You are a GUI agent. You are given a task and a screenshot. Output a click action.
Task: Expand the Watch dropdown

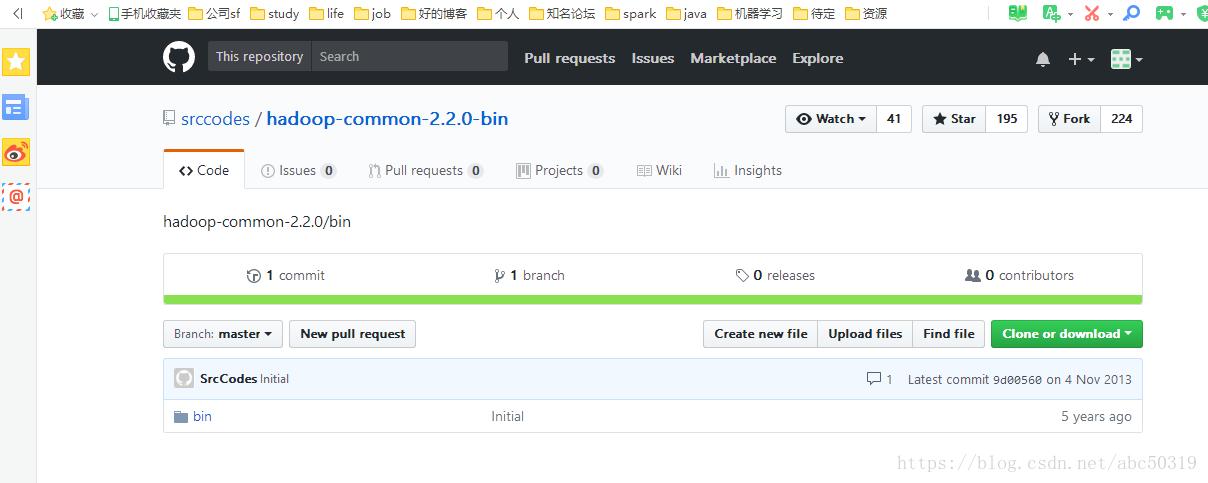(831, 119)
